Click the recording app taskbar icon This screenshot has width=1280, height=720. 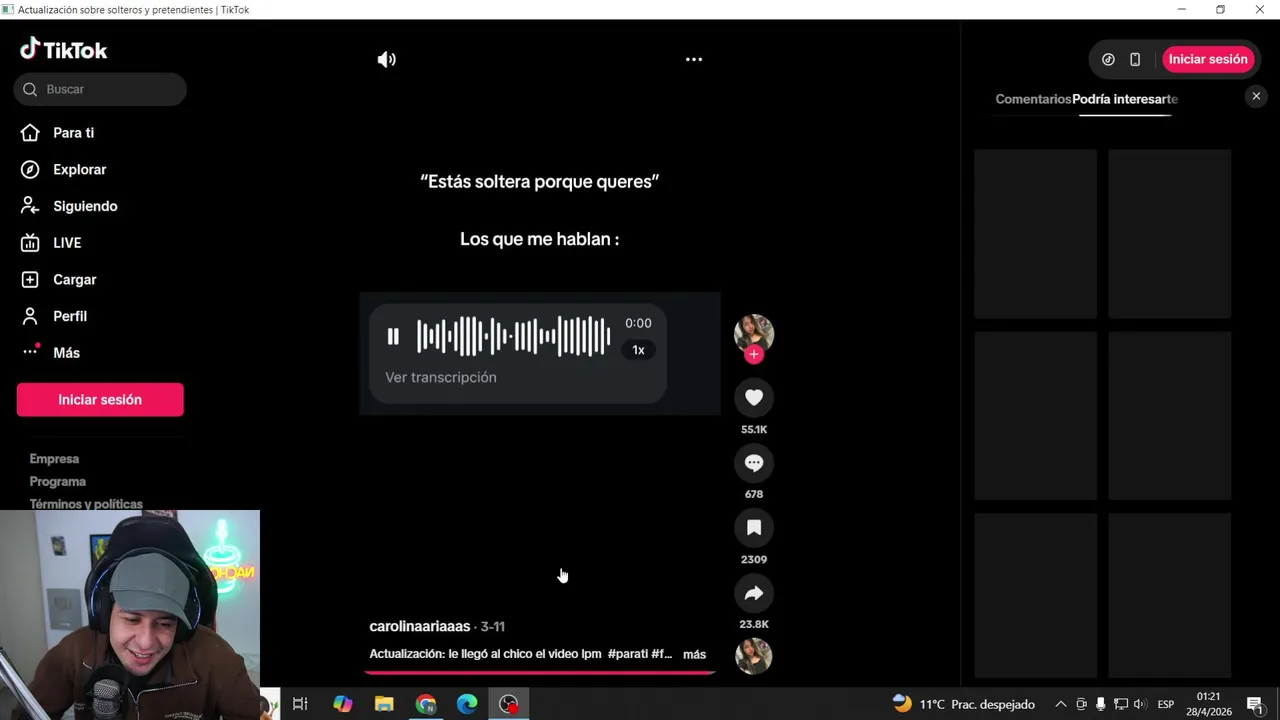tap(509, 704)
